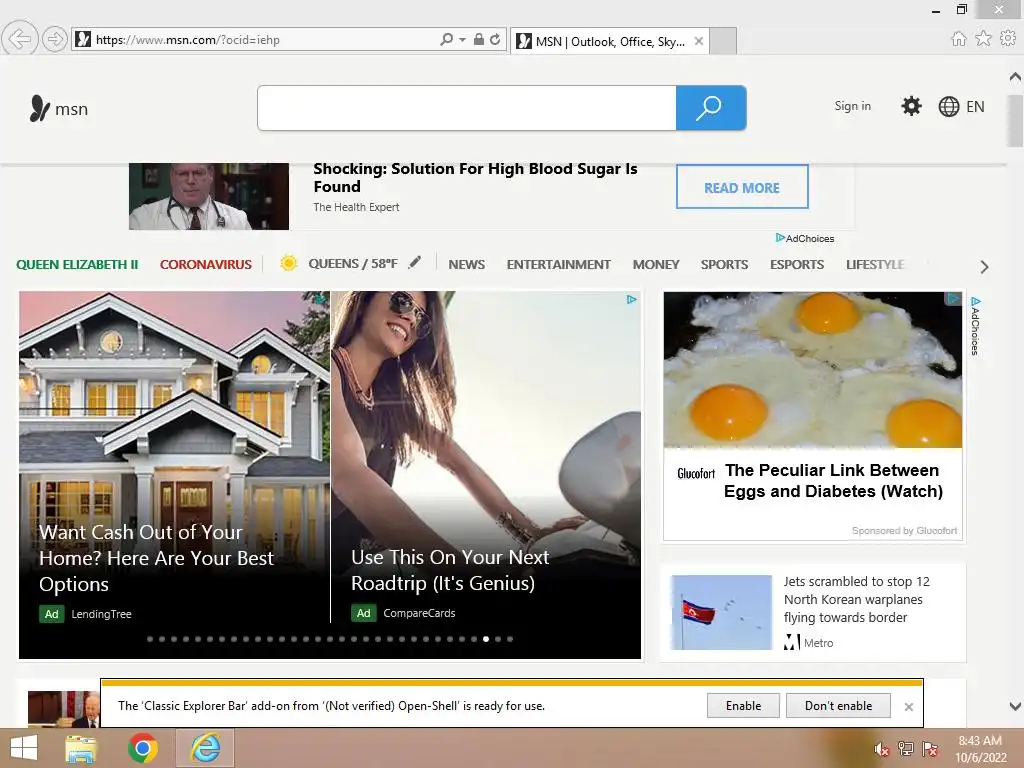
Task: Close the MSN browser tab
Action: coord(699,41)
